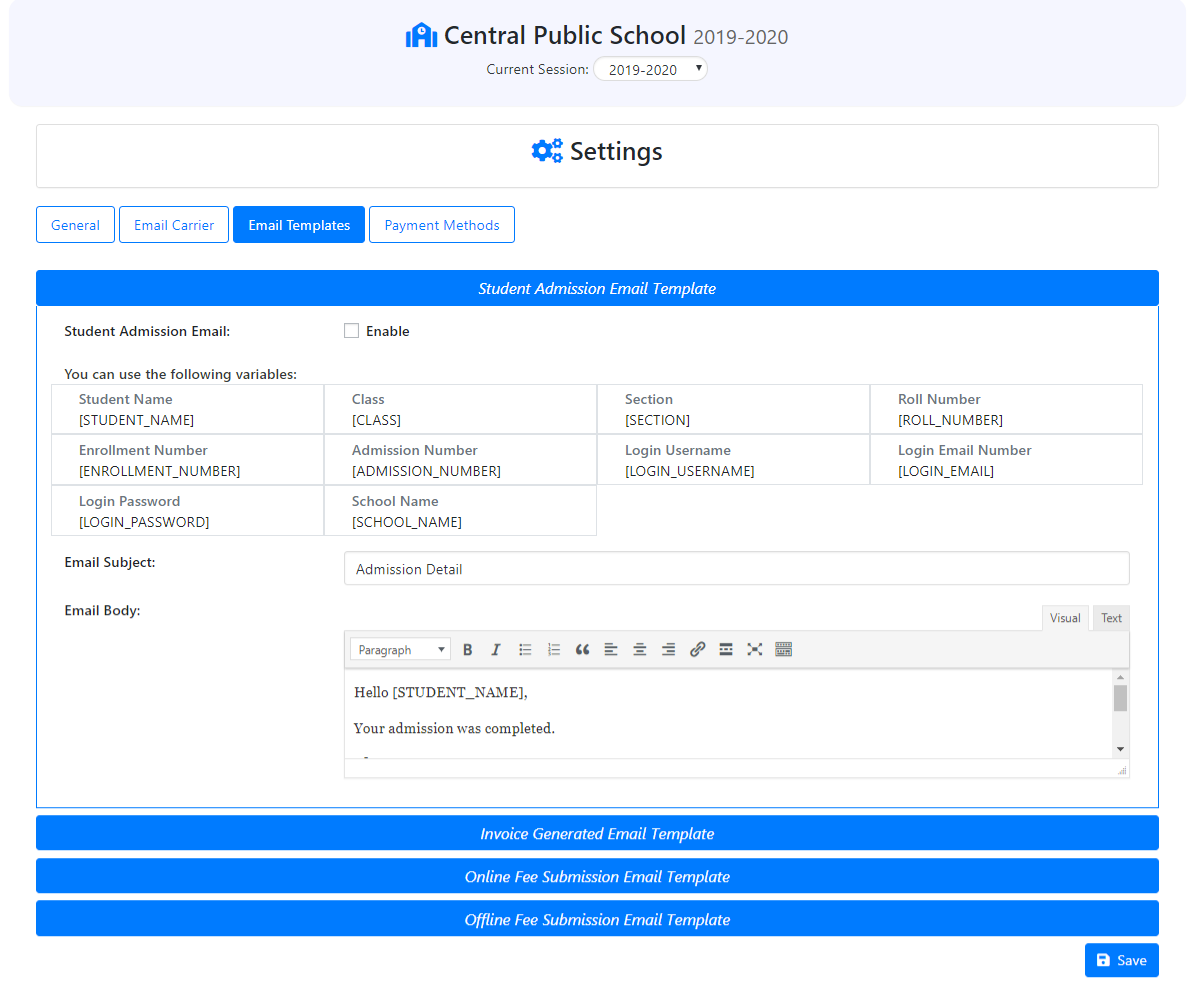The image size is (1193, 997).
Task: Click the insert link icon
Action: [x=698, y=650]
